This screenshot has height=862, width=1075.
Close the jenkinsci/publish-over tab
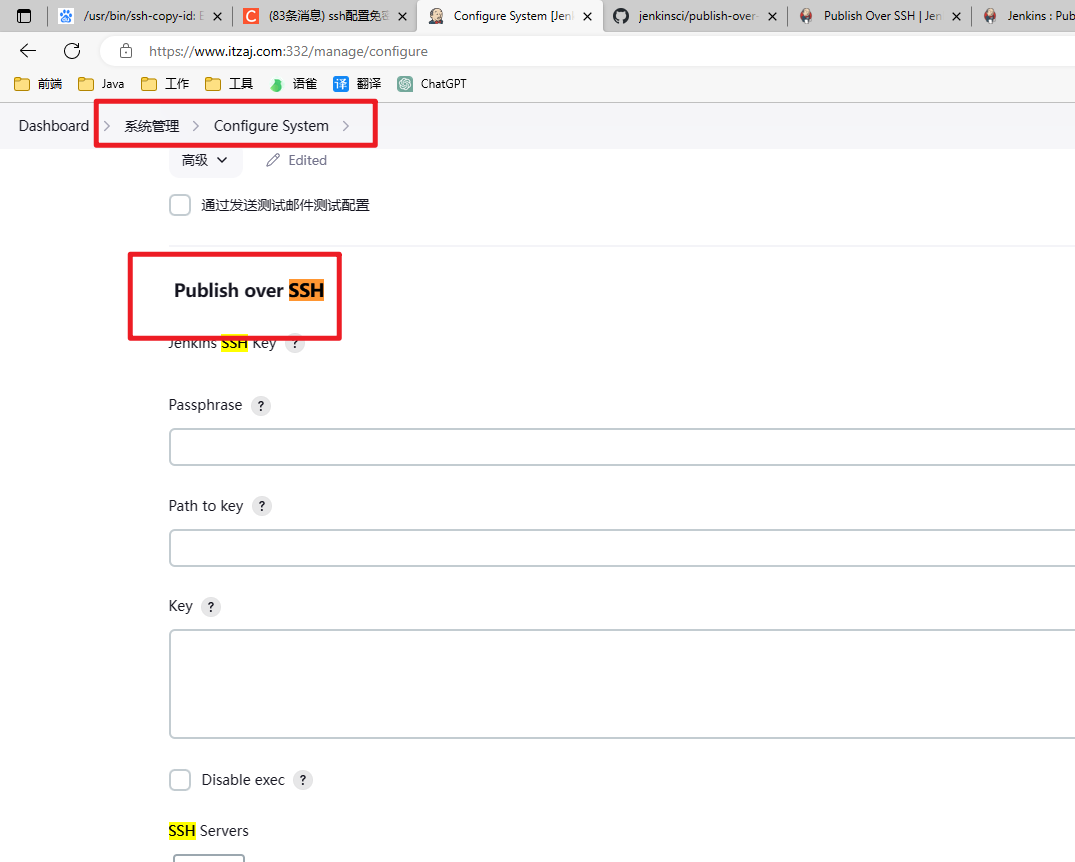coord(773,16)
